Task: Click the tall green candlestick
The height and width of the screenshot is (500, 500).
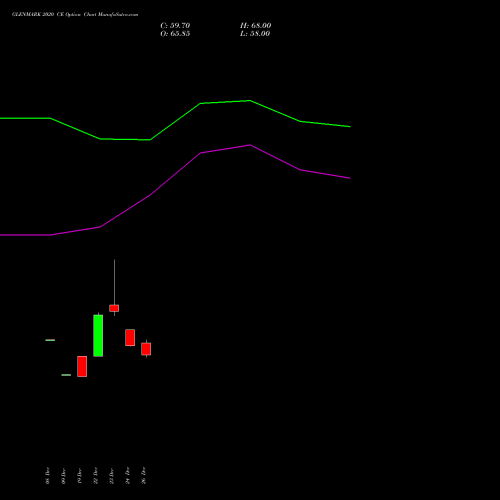Action: click(98, 335)
